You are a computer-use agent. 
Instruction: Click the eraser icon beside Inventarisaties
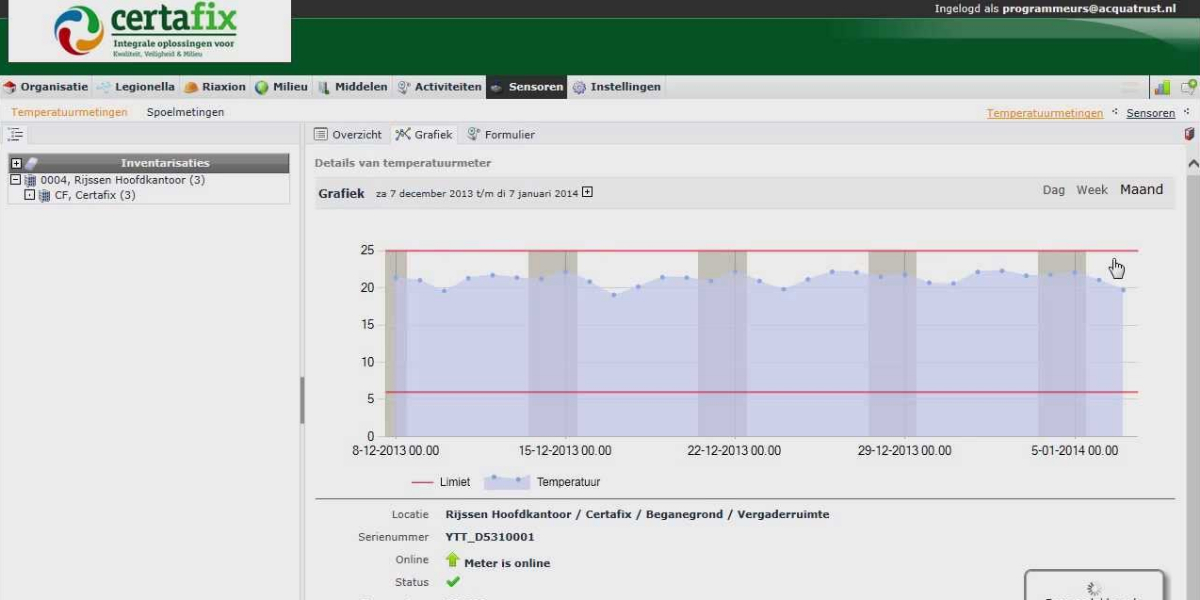[x=32, y=163]
